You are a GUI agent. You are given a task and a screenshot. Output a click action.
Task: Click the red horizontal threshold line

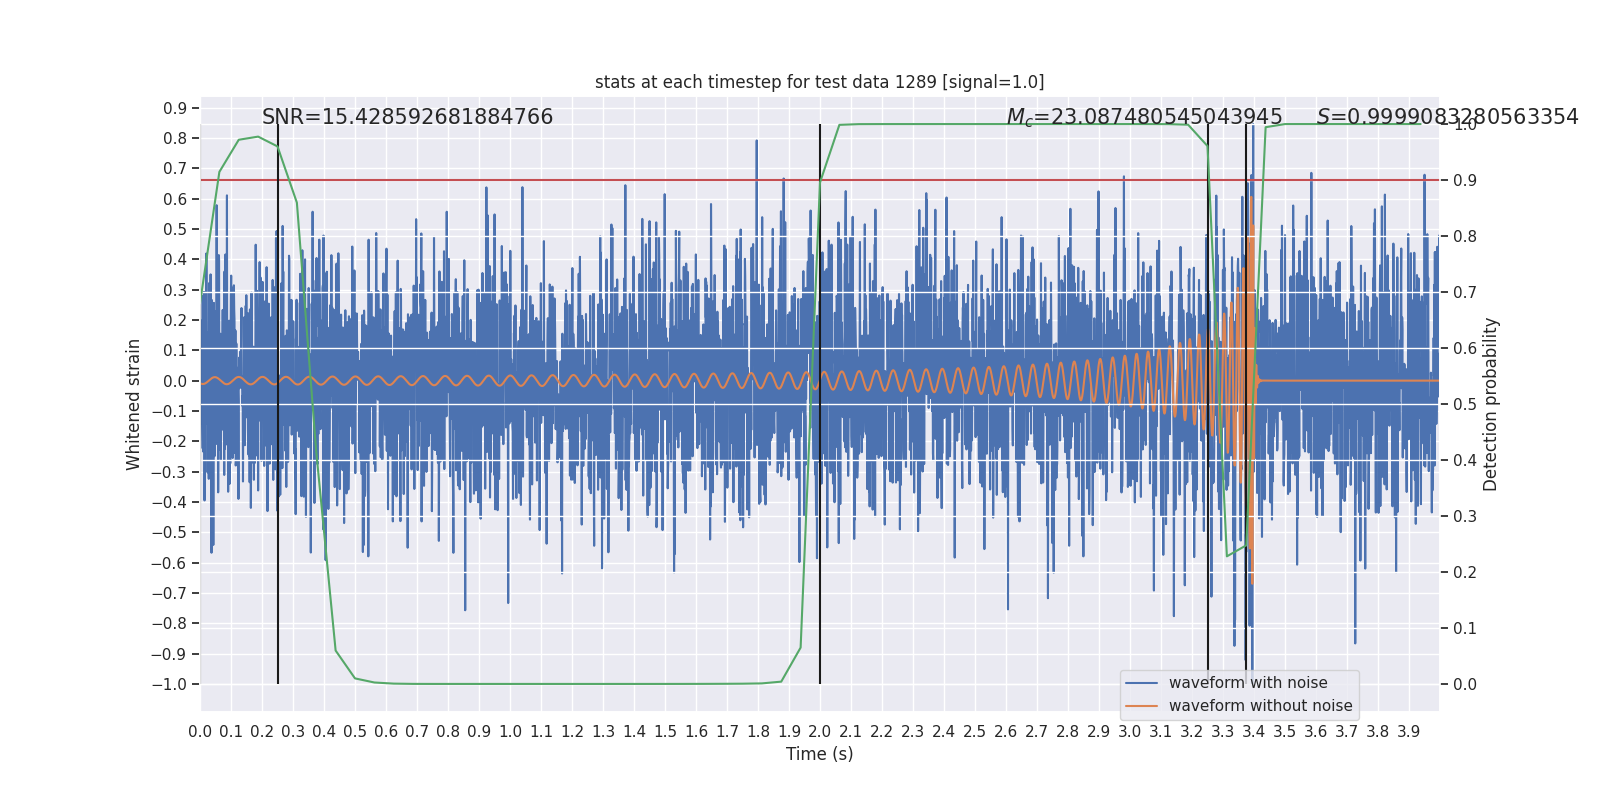(x=600, y=180)
